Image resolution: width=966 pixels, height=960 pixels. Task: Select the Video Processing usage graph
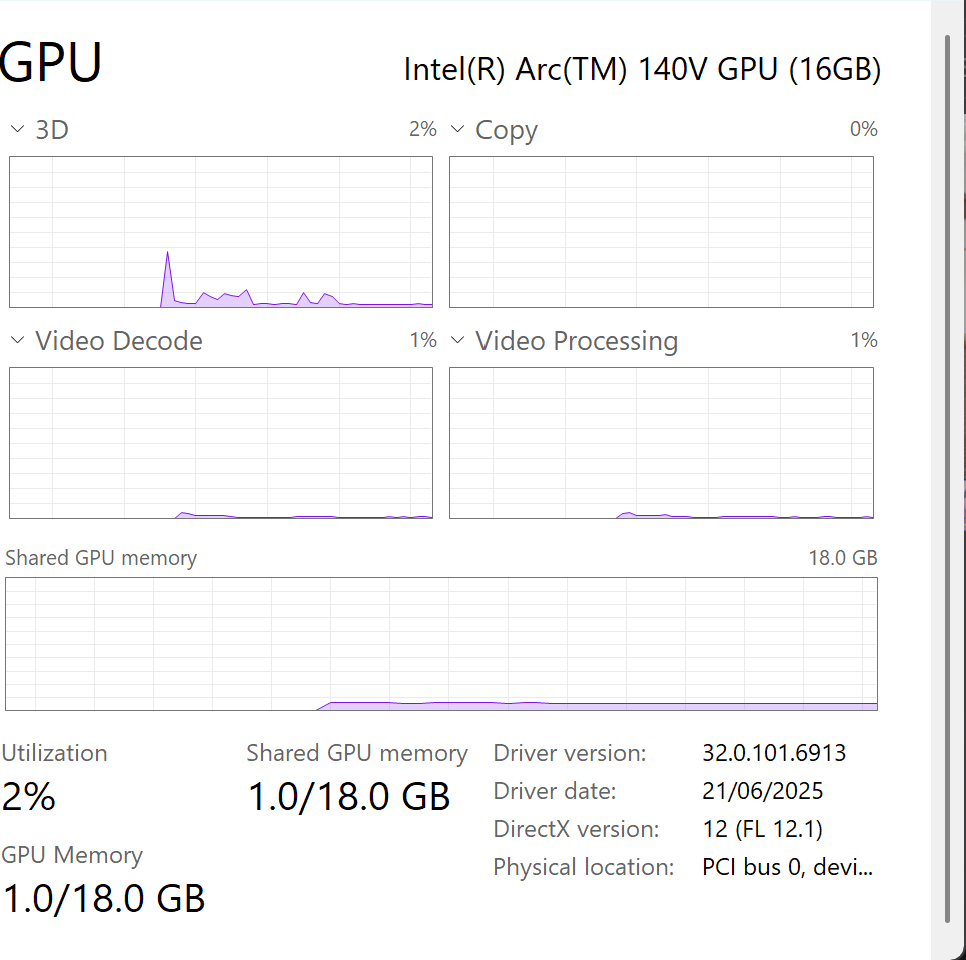pos(661,443)
